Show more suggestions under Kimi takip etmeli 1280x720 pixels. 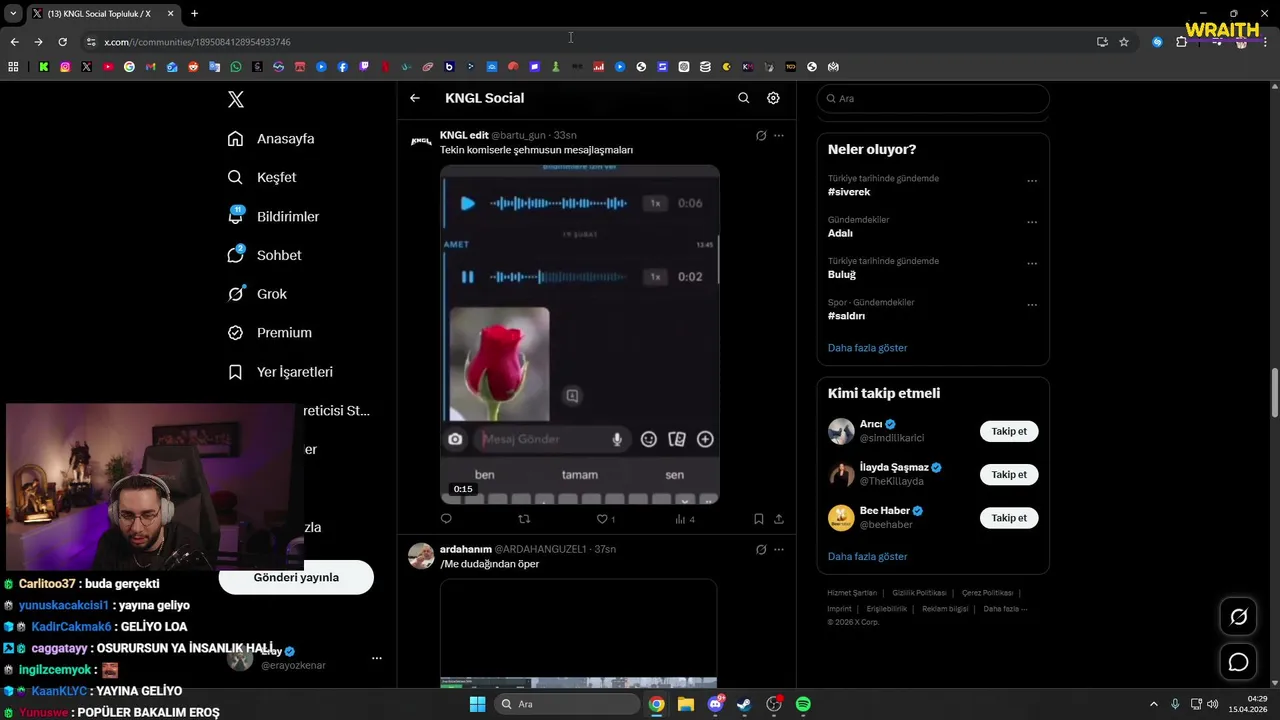pos(867,556)
